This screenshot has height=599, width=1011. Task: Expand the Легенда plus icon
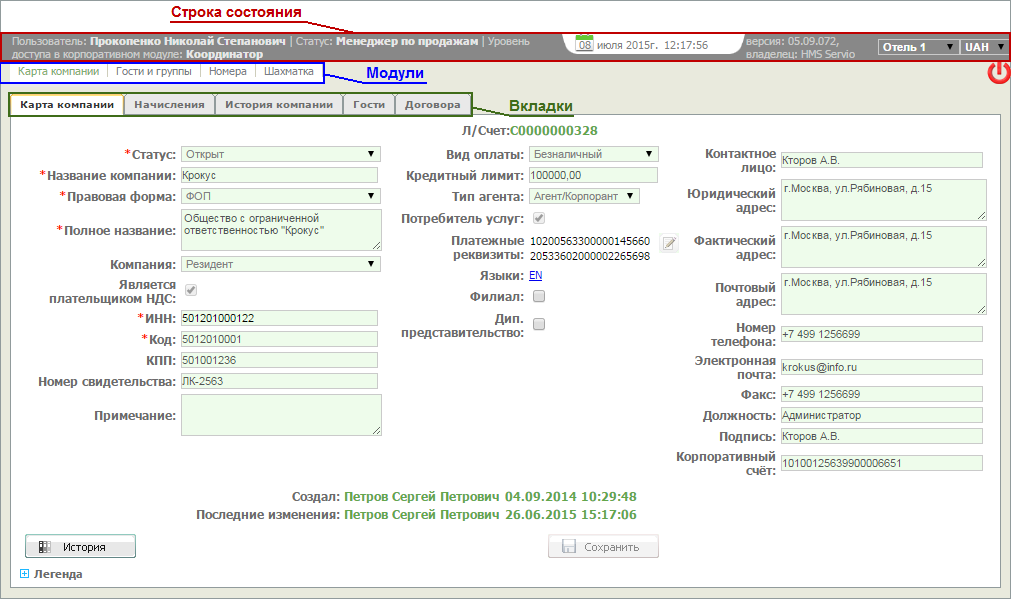tap(25, 574)
